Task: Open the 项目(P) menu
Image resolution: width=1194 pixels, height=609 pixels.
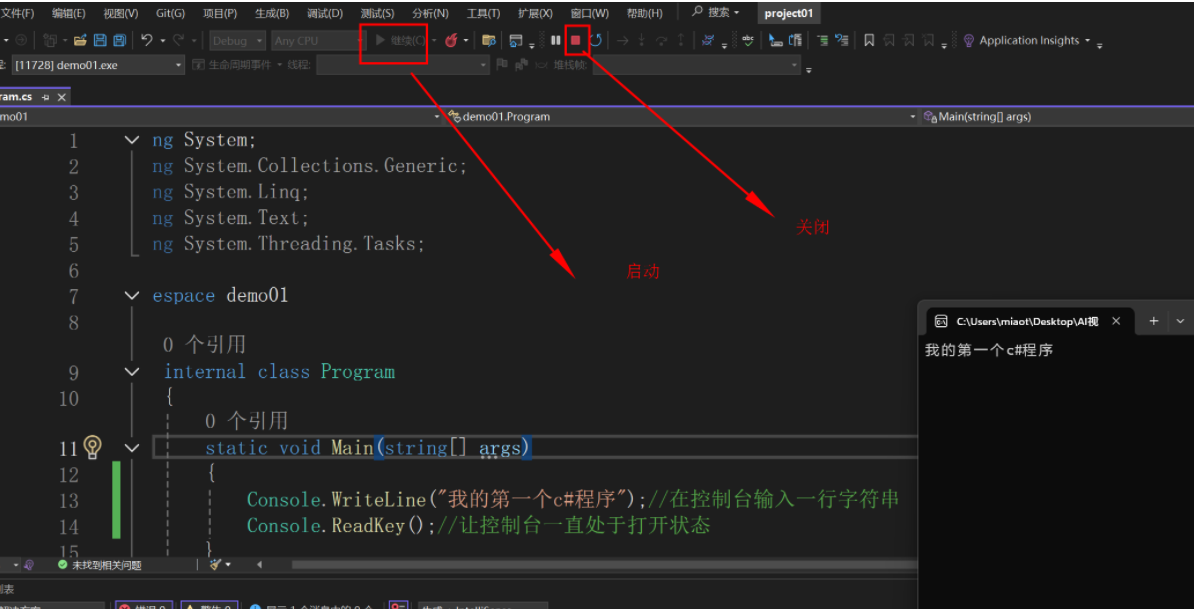Action: [219, 13]
